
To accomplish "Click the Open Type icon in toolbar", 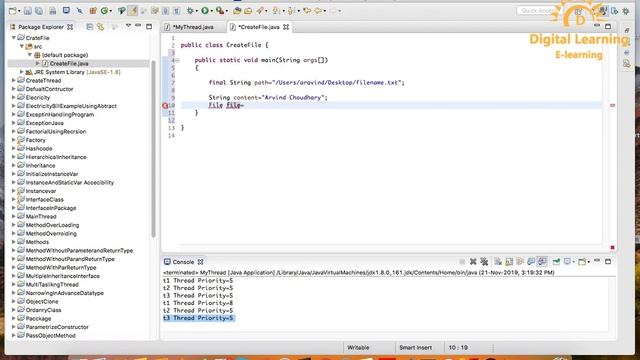I will pyautogui.click(x=237, y=11).
